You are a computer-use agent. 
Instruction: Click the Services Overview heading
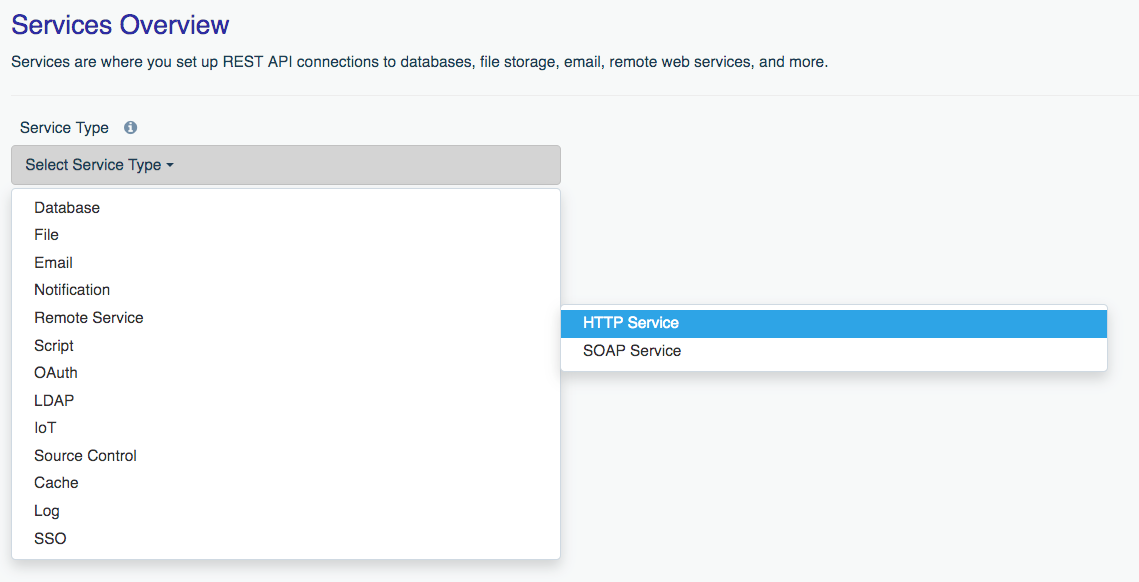click(x=120, y=24)
